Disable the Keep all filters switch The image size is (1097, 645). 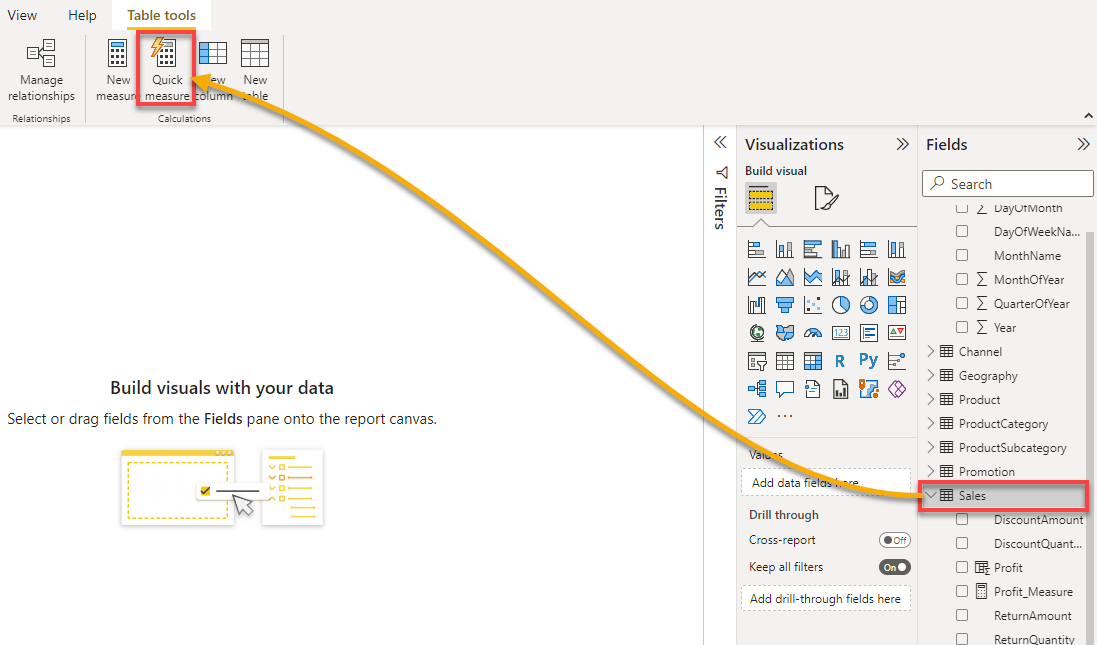894,567
